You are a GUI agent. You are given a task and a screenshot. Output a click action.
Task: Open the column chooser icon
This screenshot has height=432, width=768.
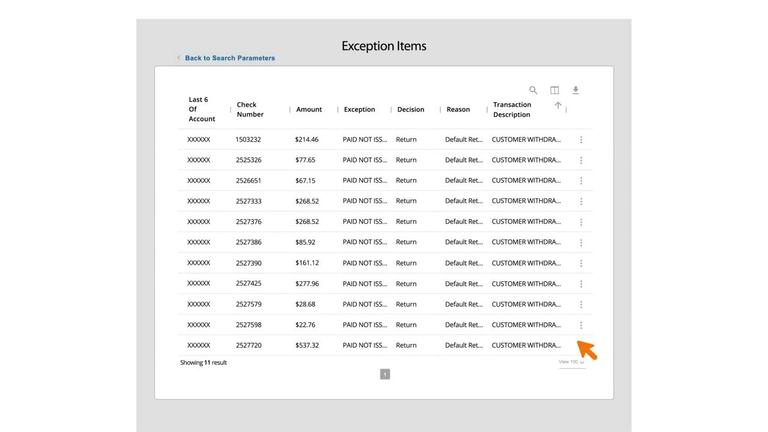[x=555, y=90]
